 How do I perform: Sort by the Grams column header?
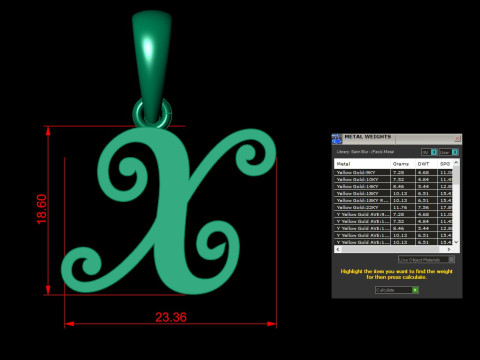403,164
